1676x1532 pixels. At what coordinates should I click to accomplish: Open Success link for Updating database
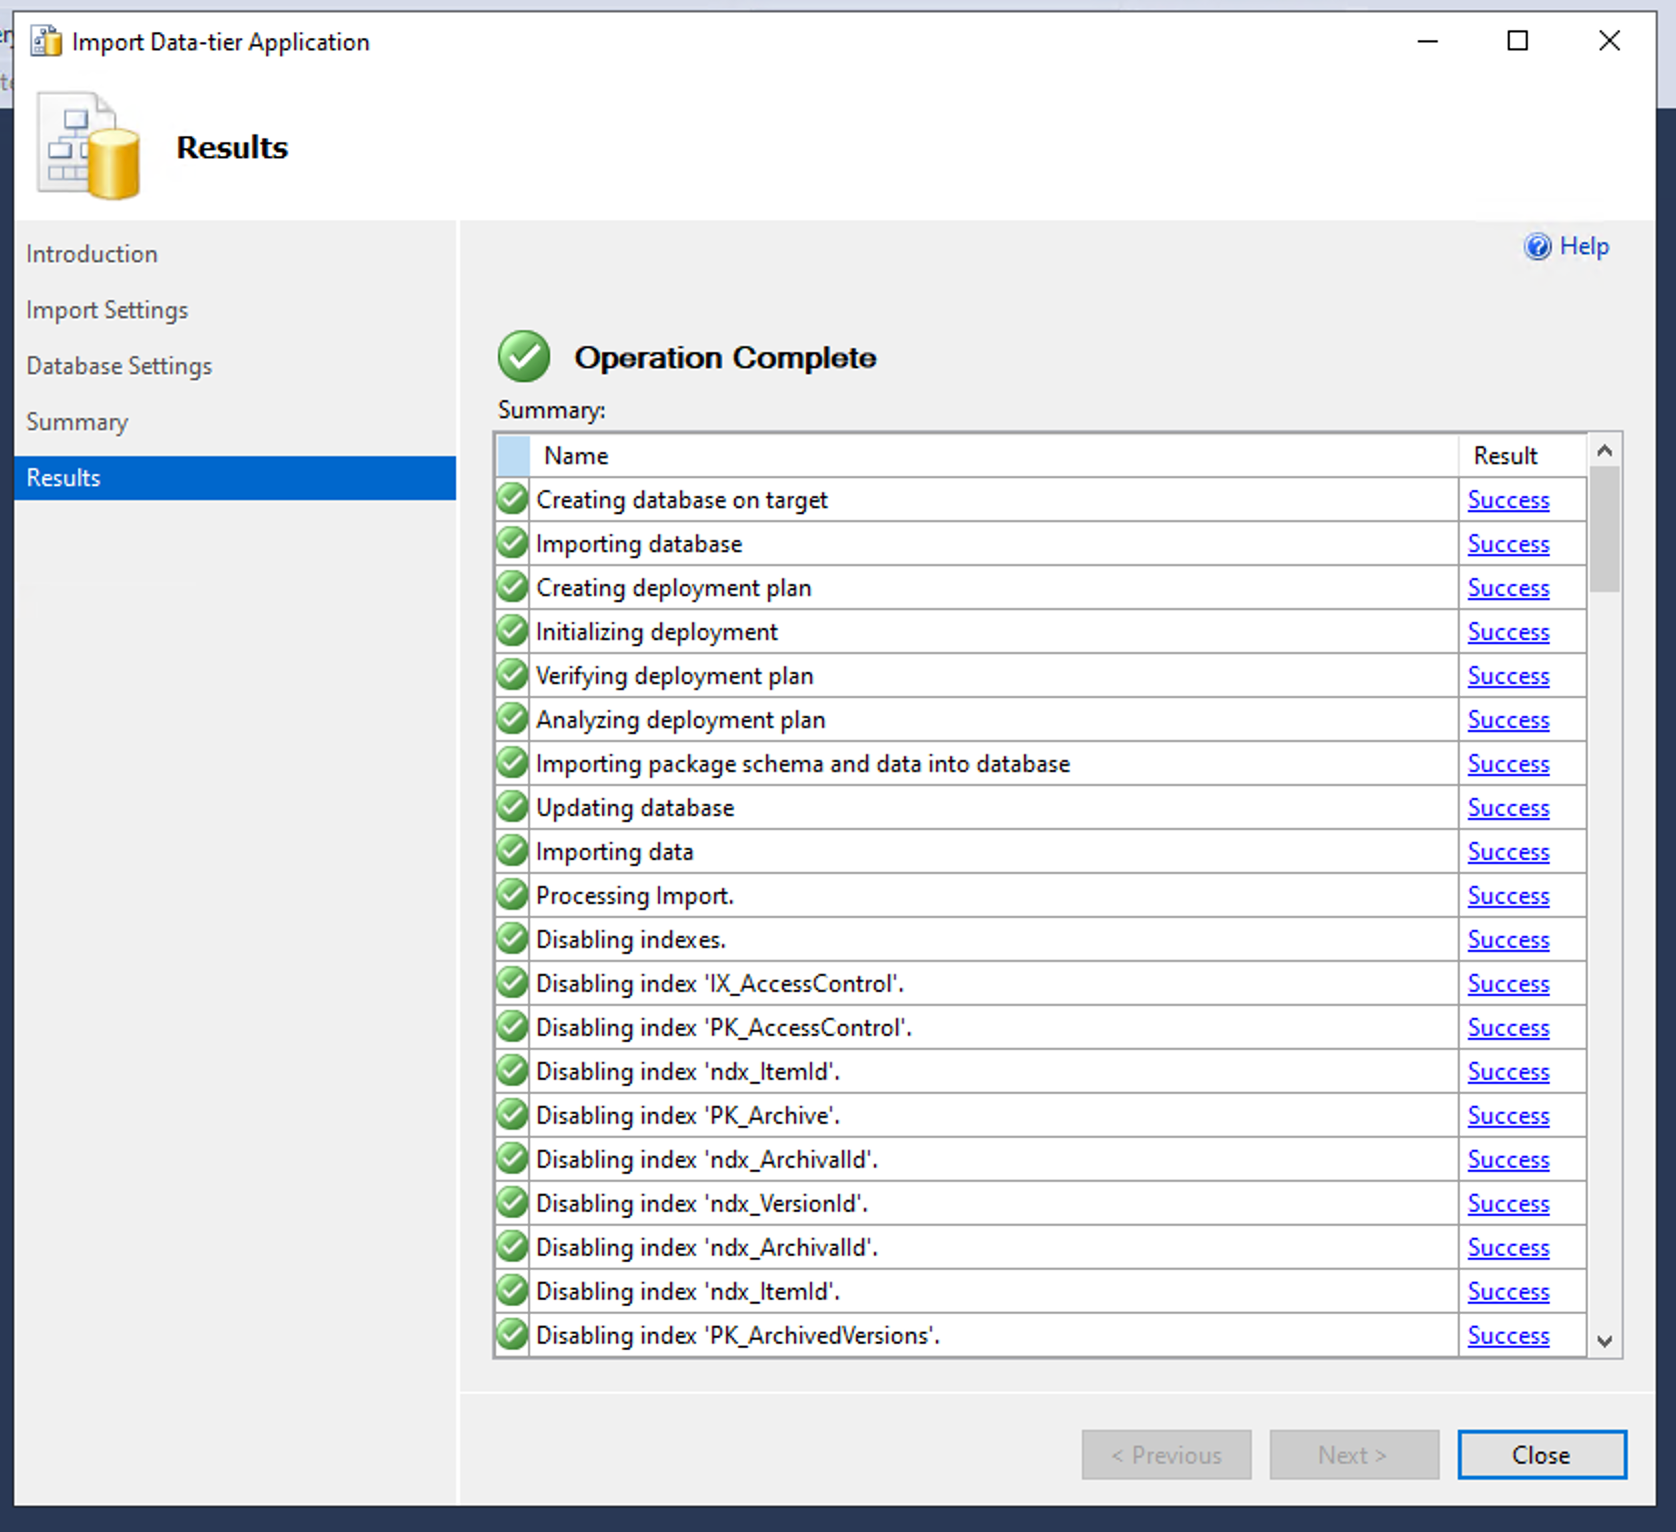(x=1508, y=808)
